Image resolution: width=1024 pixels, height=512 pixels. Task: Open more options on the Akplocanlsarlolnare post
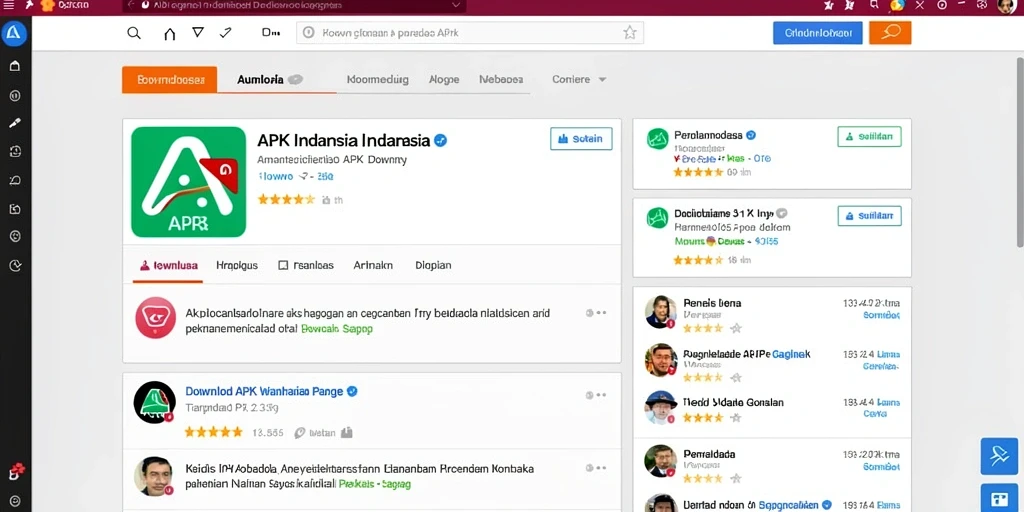(596, 313)
